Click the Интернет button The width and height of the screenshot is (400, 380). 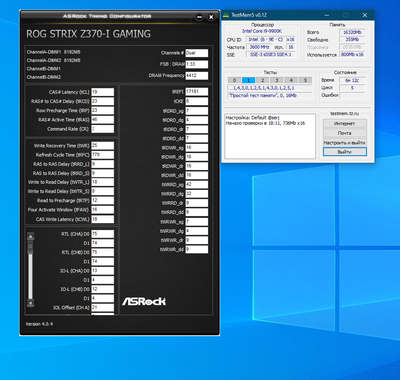[345, 123]
